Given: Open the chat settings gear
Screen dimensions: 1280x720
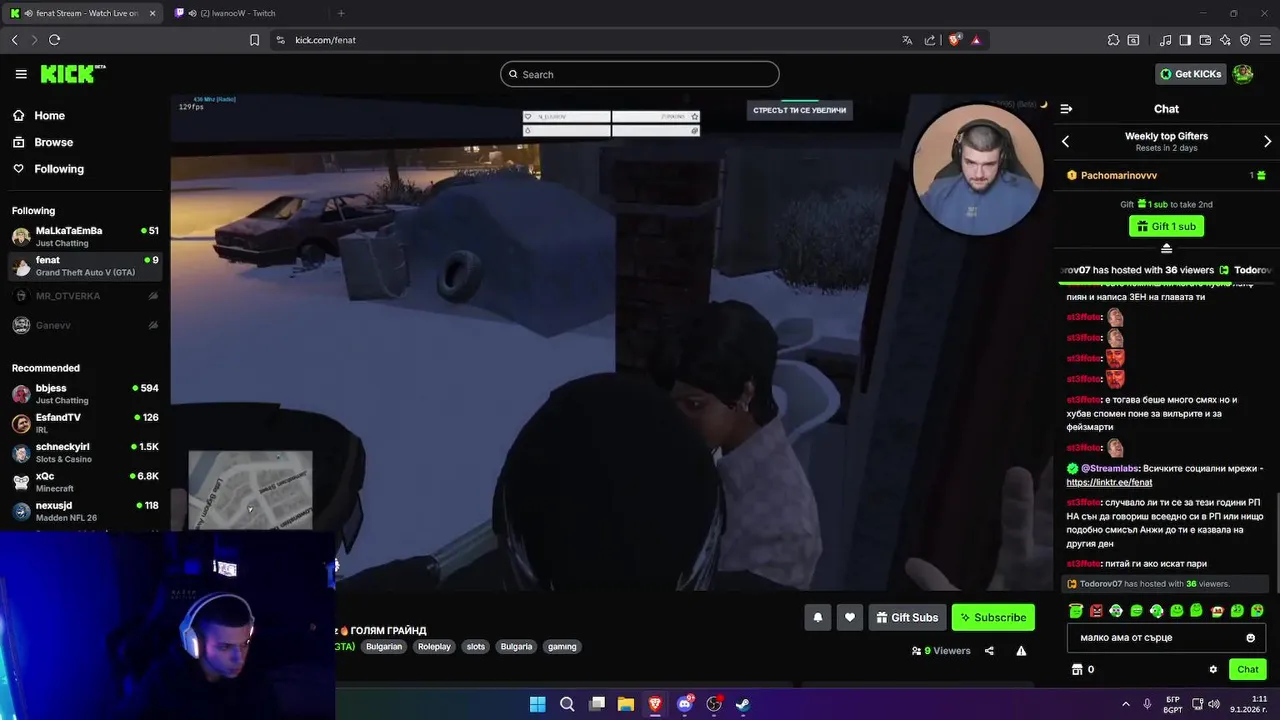Looking at the screenshot, I should click(x=1213, y=670).
